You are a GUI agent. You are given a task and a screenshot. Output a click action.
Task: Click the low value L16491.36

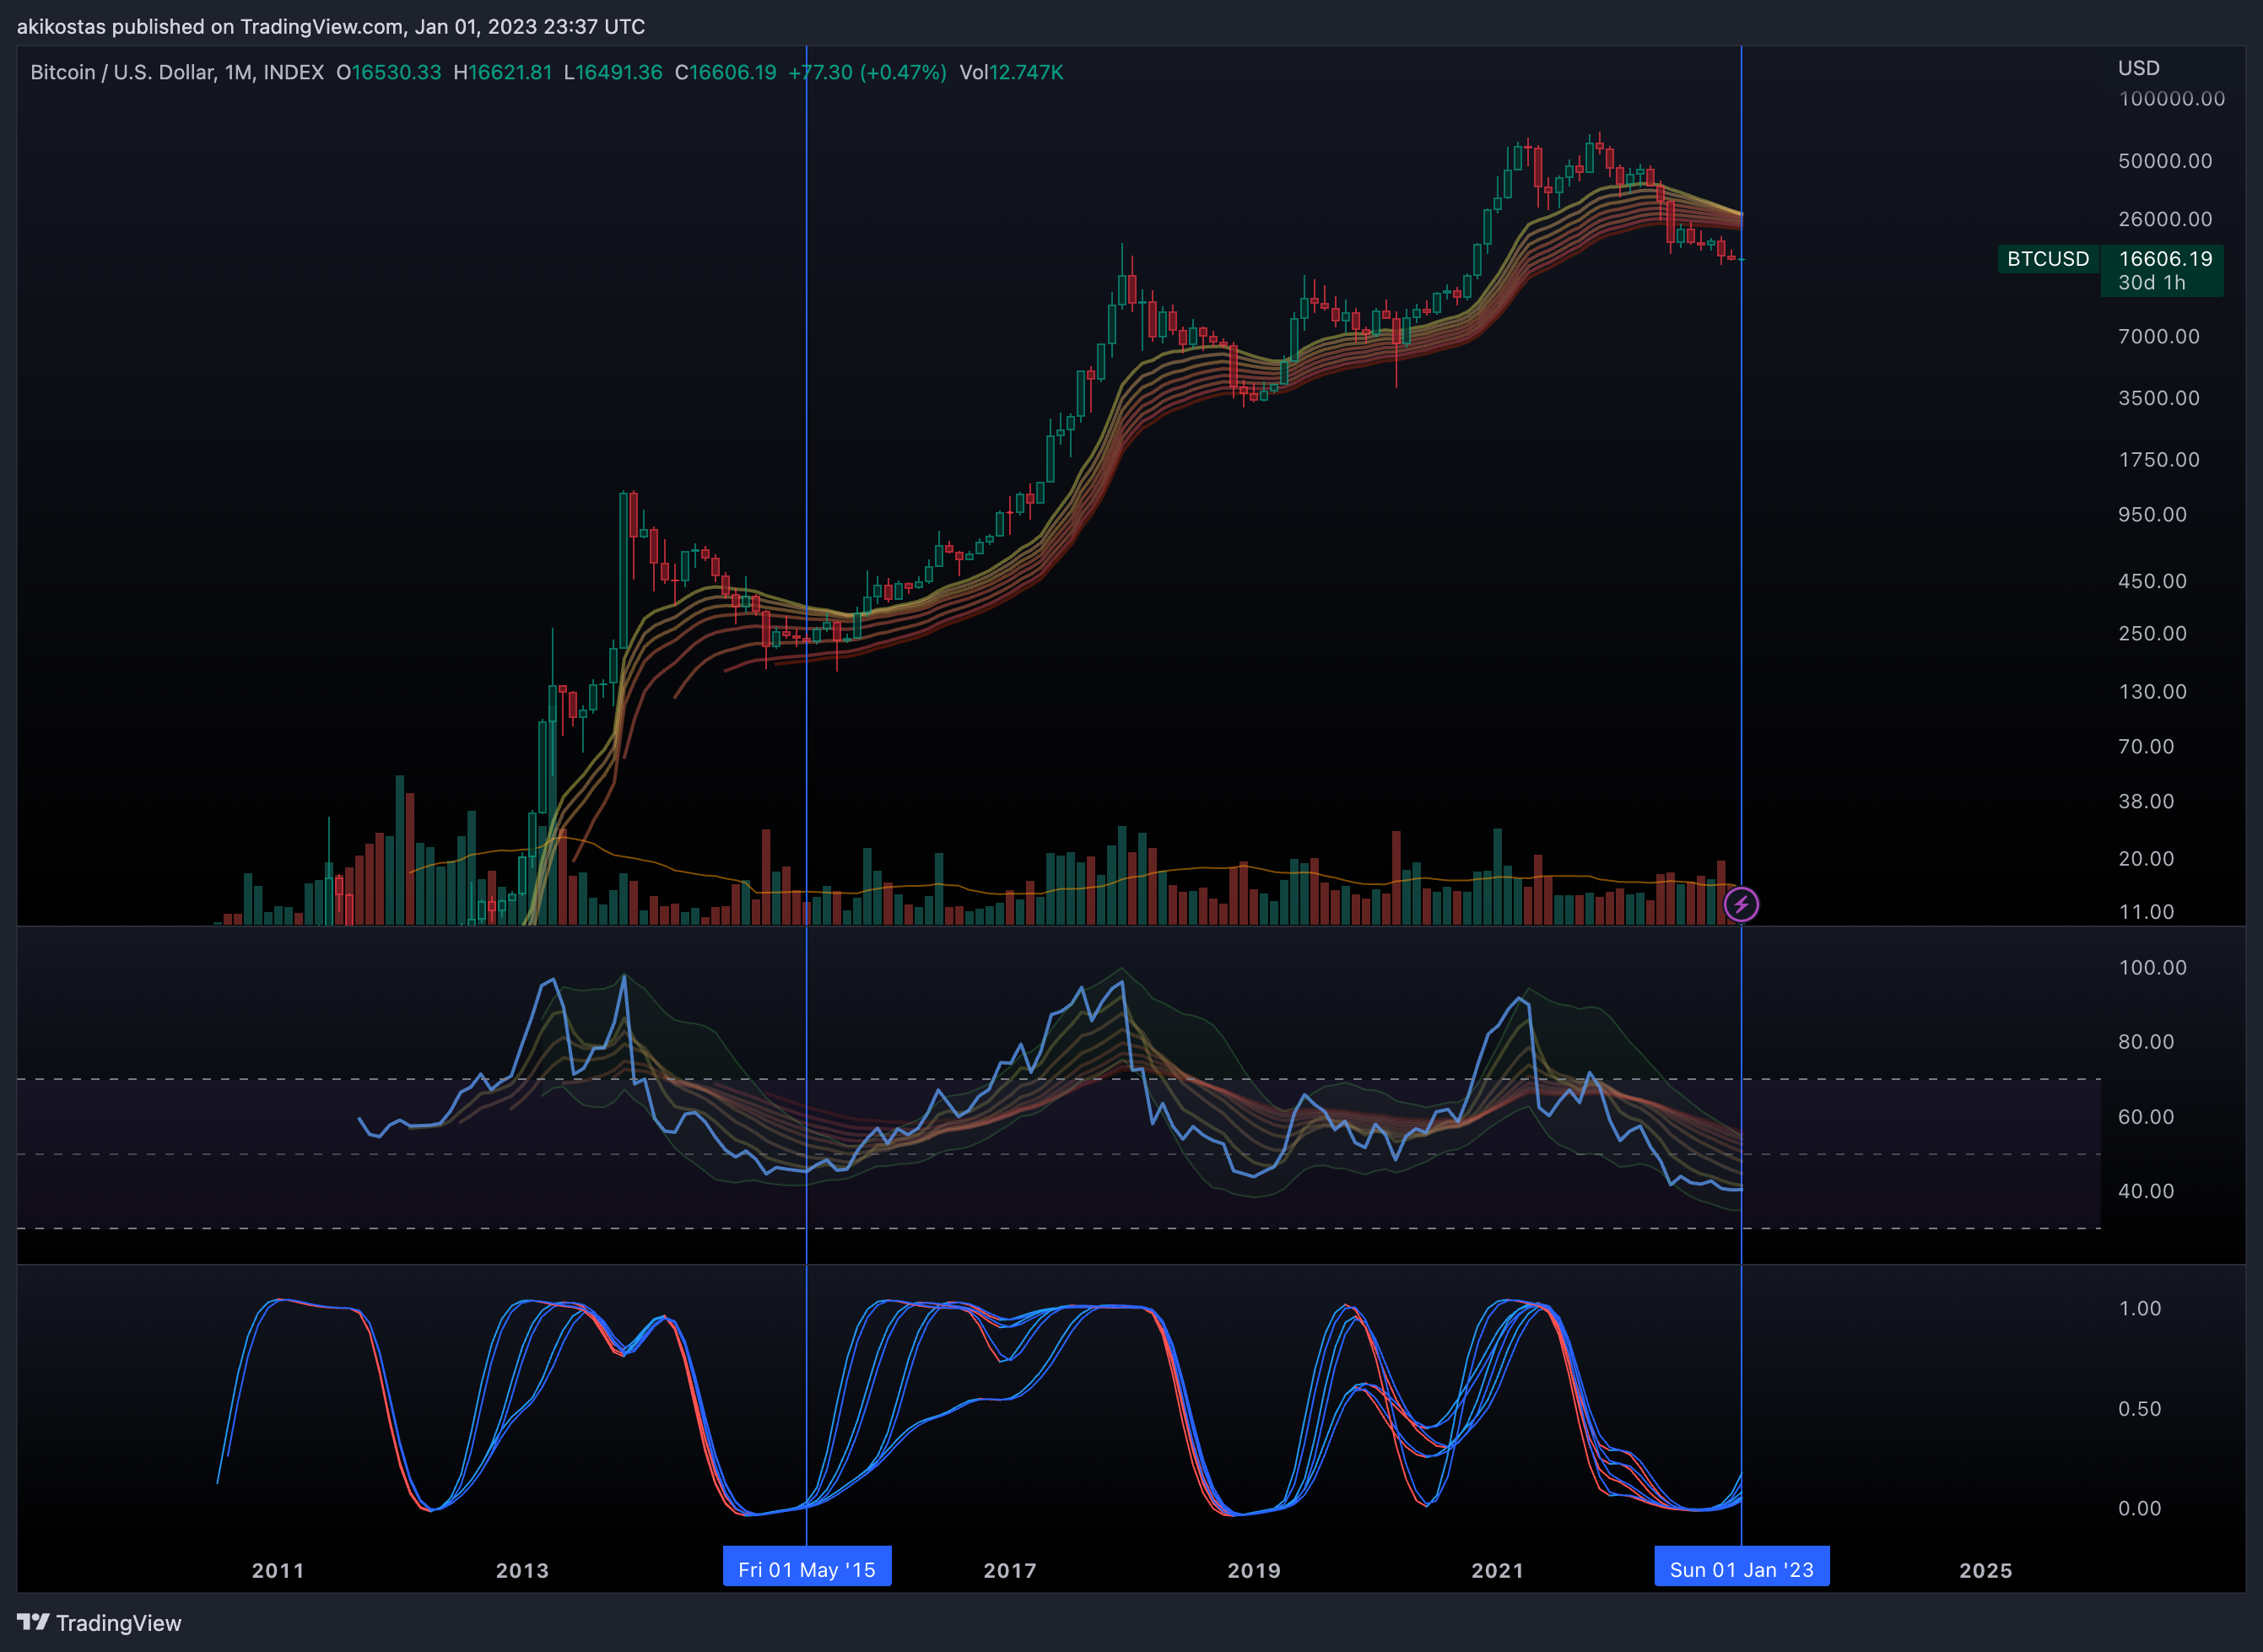point(613,73)
